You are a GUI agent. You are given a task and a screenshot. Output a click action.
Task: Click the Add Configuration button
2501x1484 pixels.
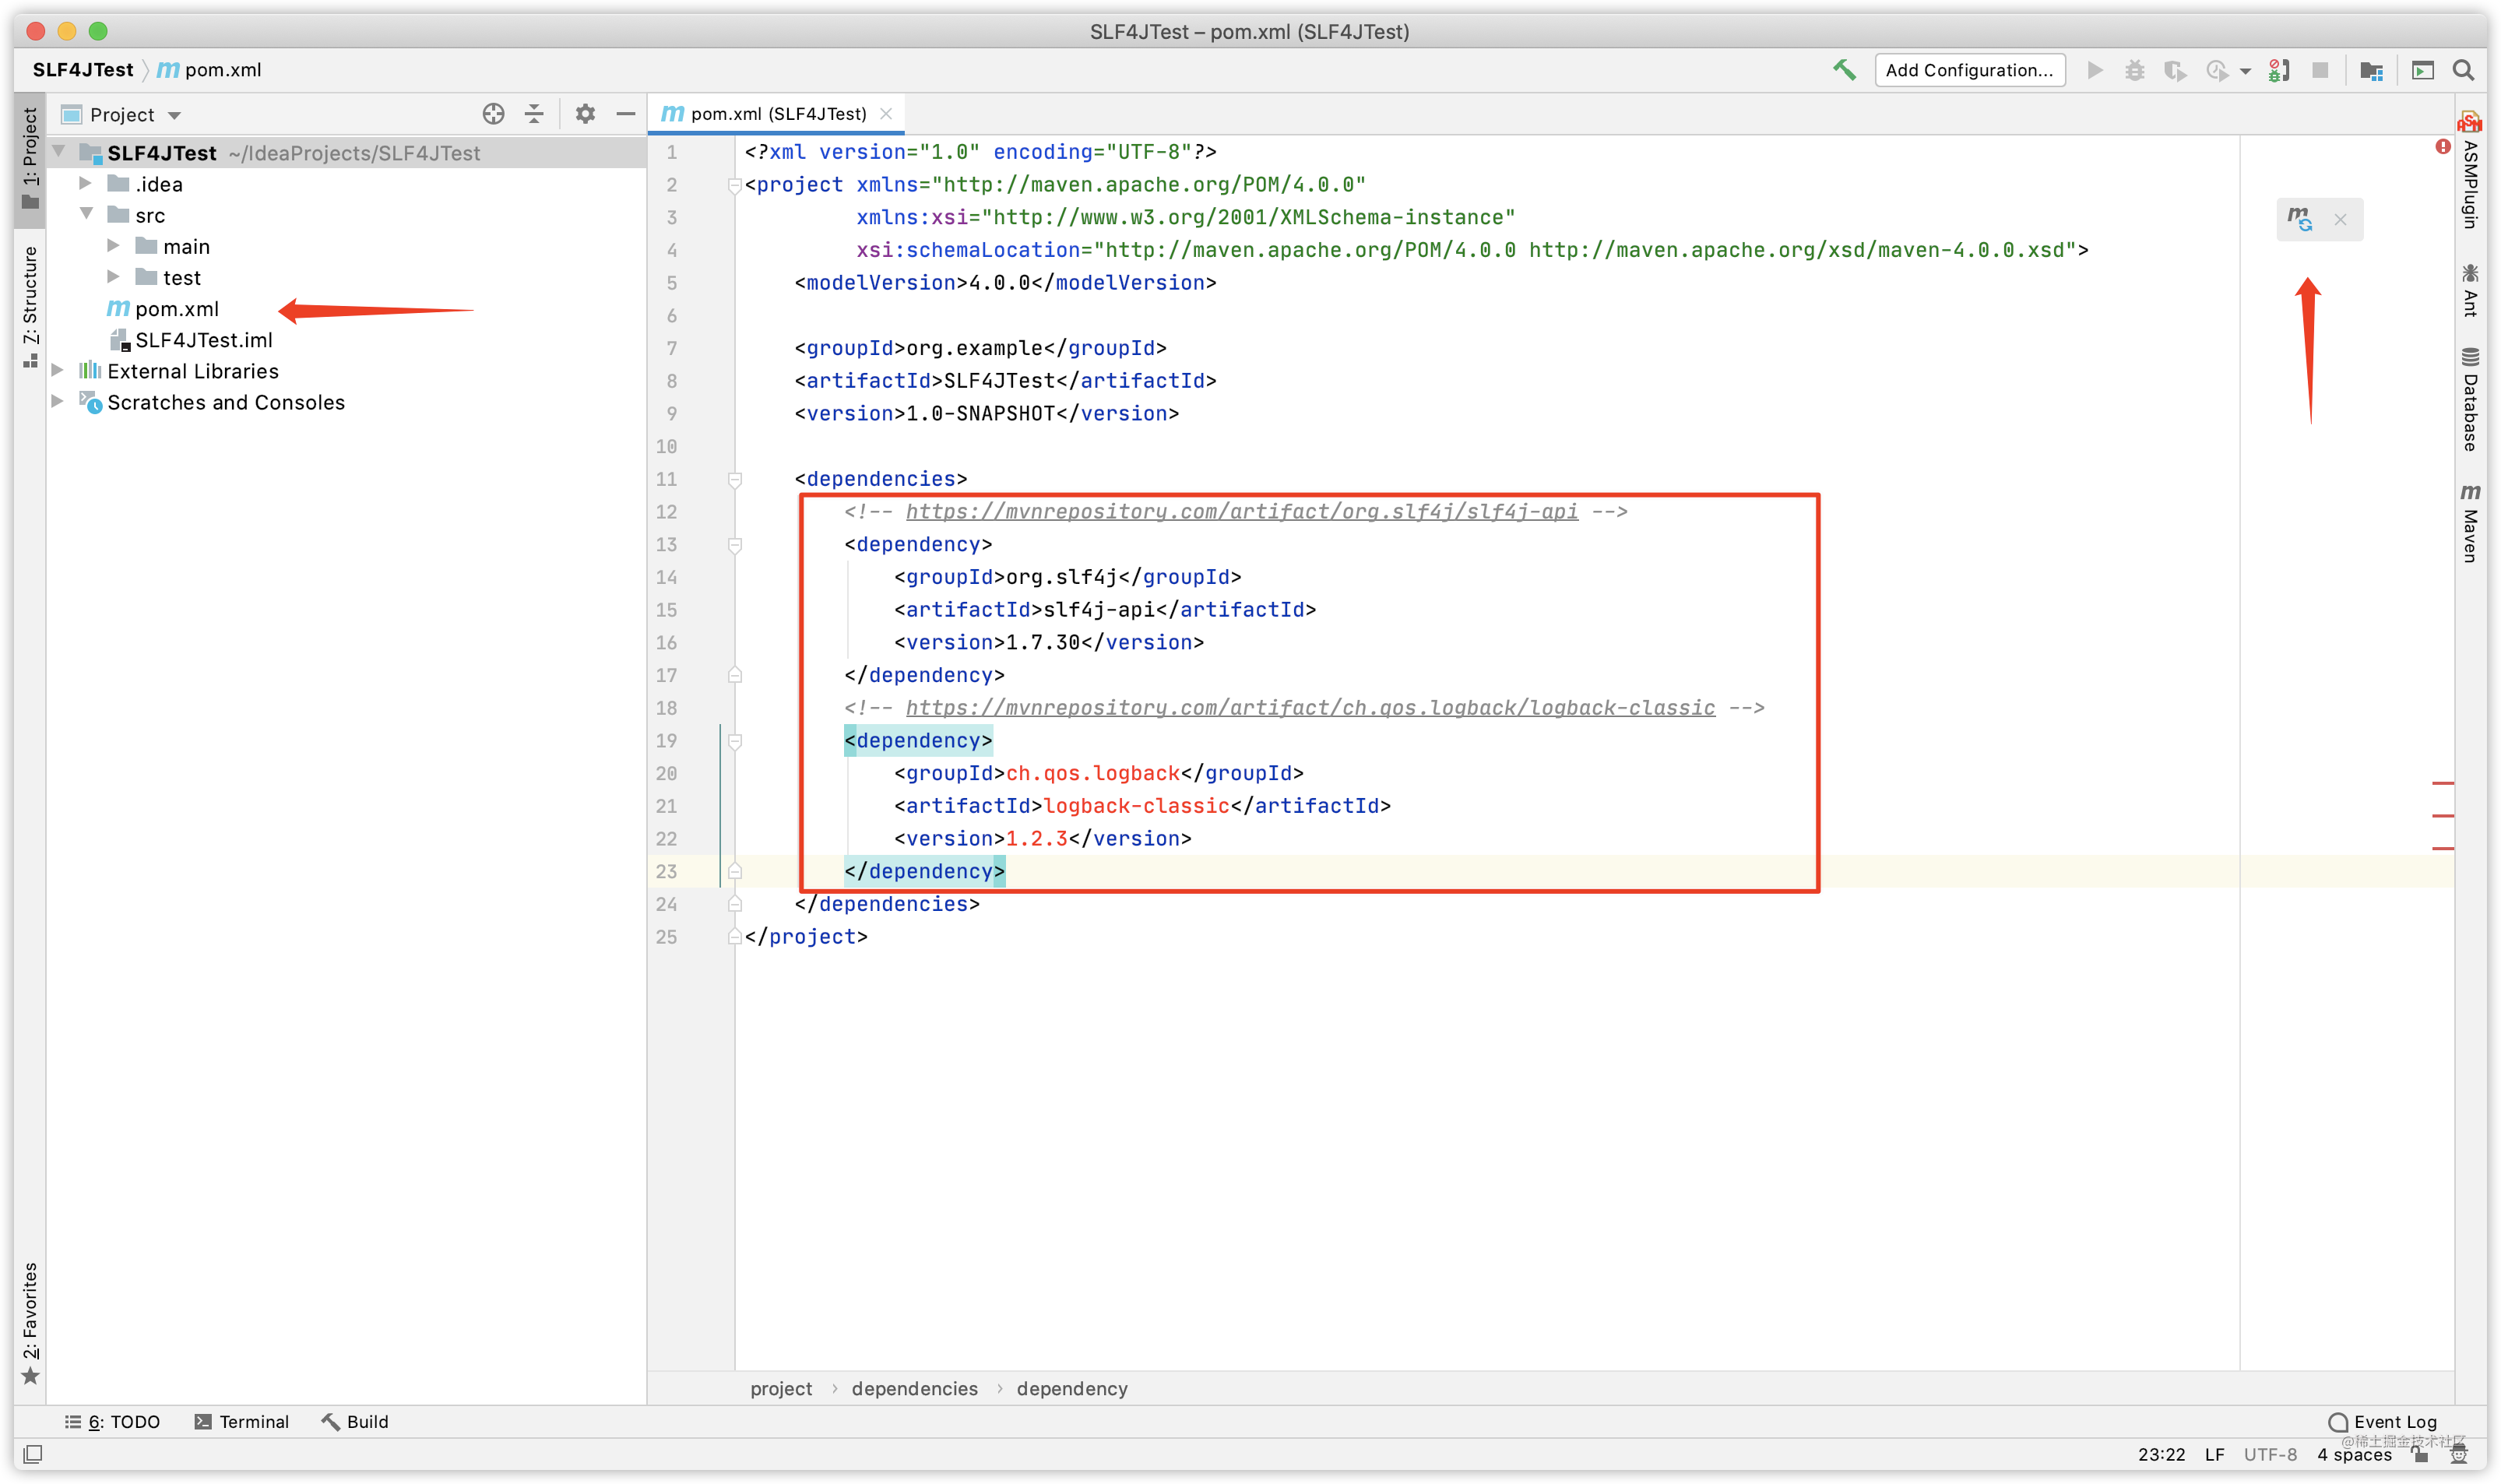point(1968,69)
